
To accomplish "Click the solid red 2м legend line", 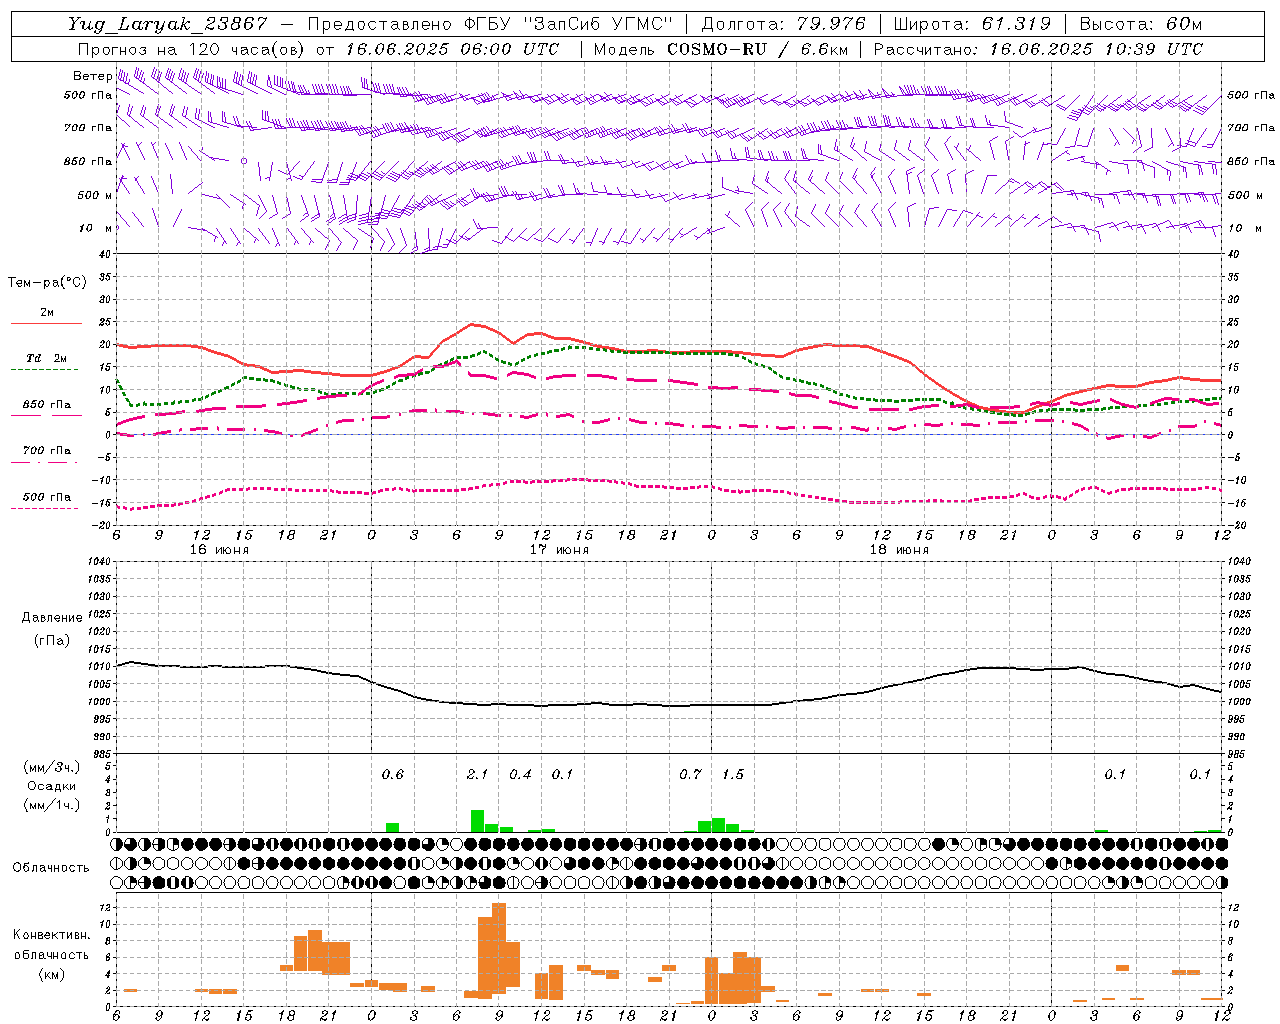I will [46, 324].
